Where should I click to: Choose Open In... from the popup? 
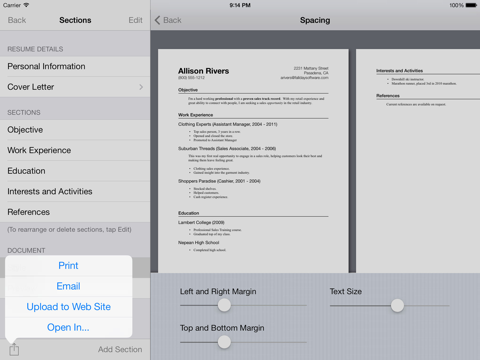coord(68,328)
